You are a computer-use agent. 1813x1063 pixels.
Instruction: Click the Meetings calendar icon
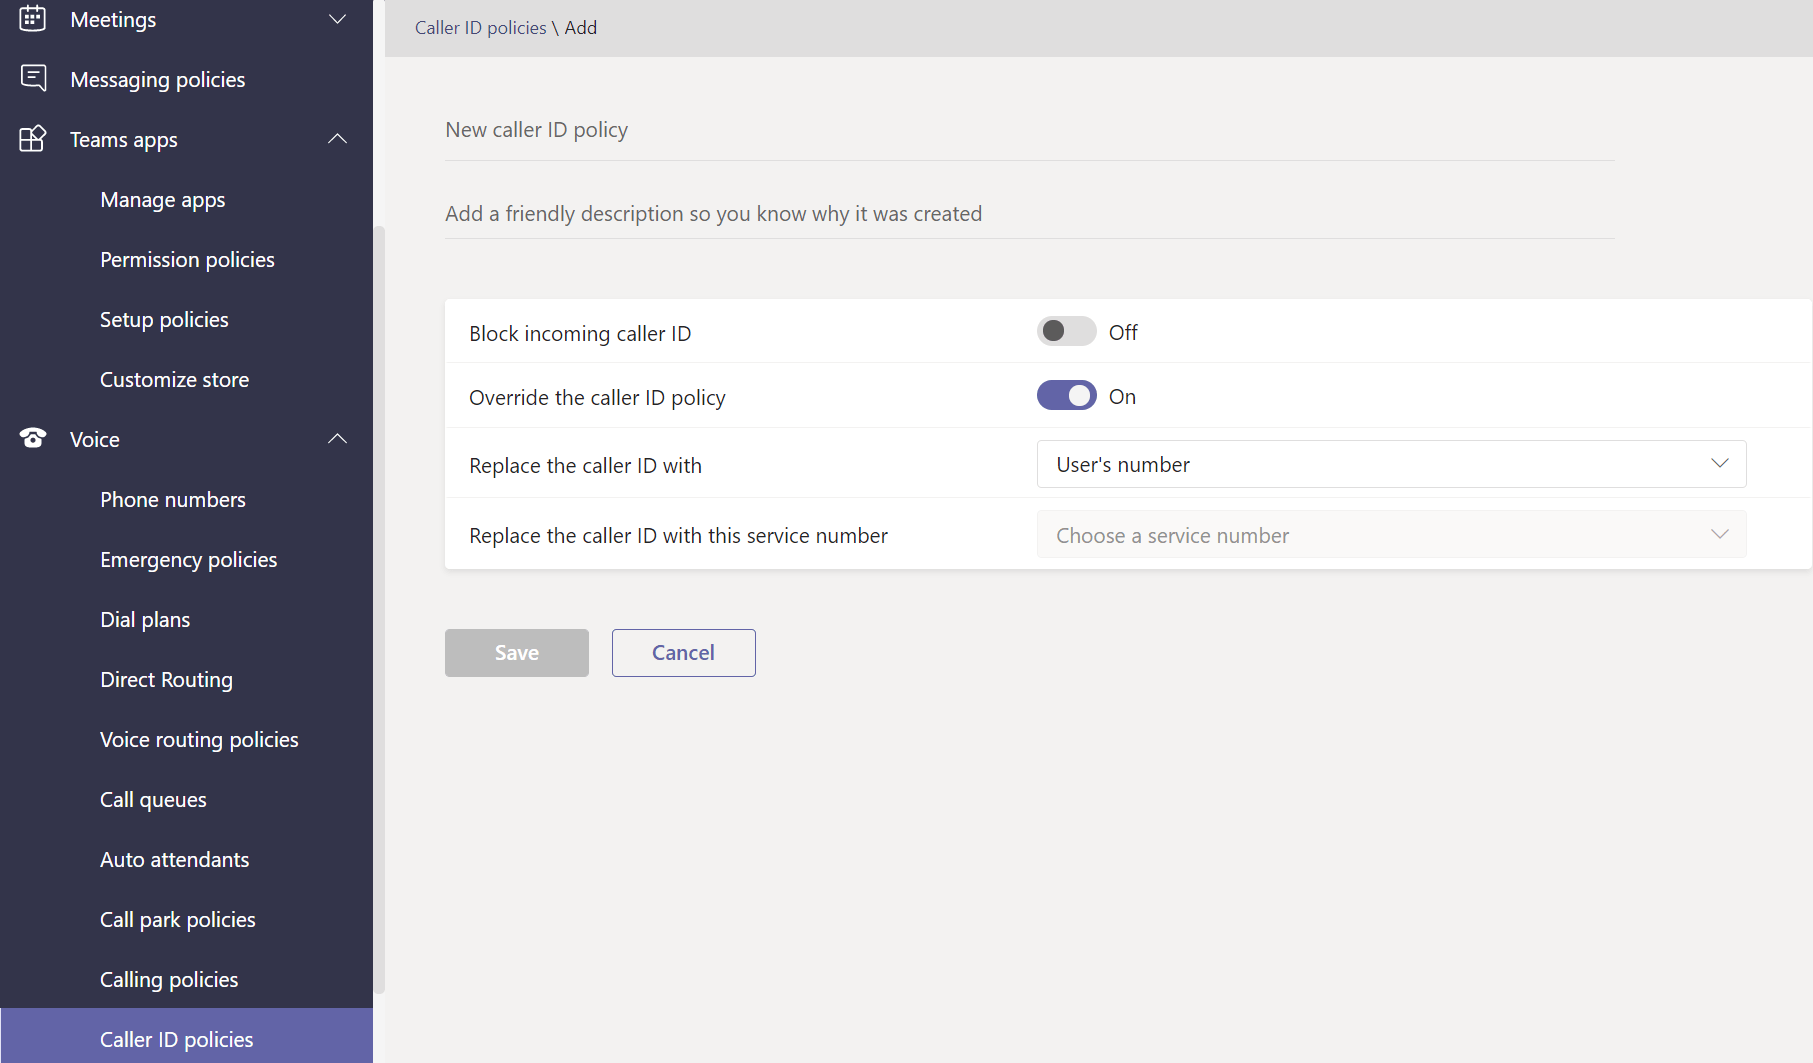(x=33, y=18)
